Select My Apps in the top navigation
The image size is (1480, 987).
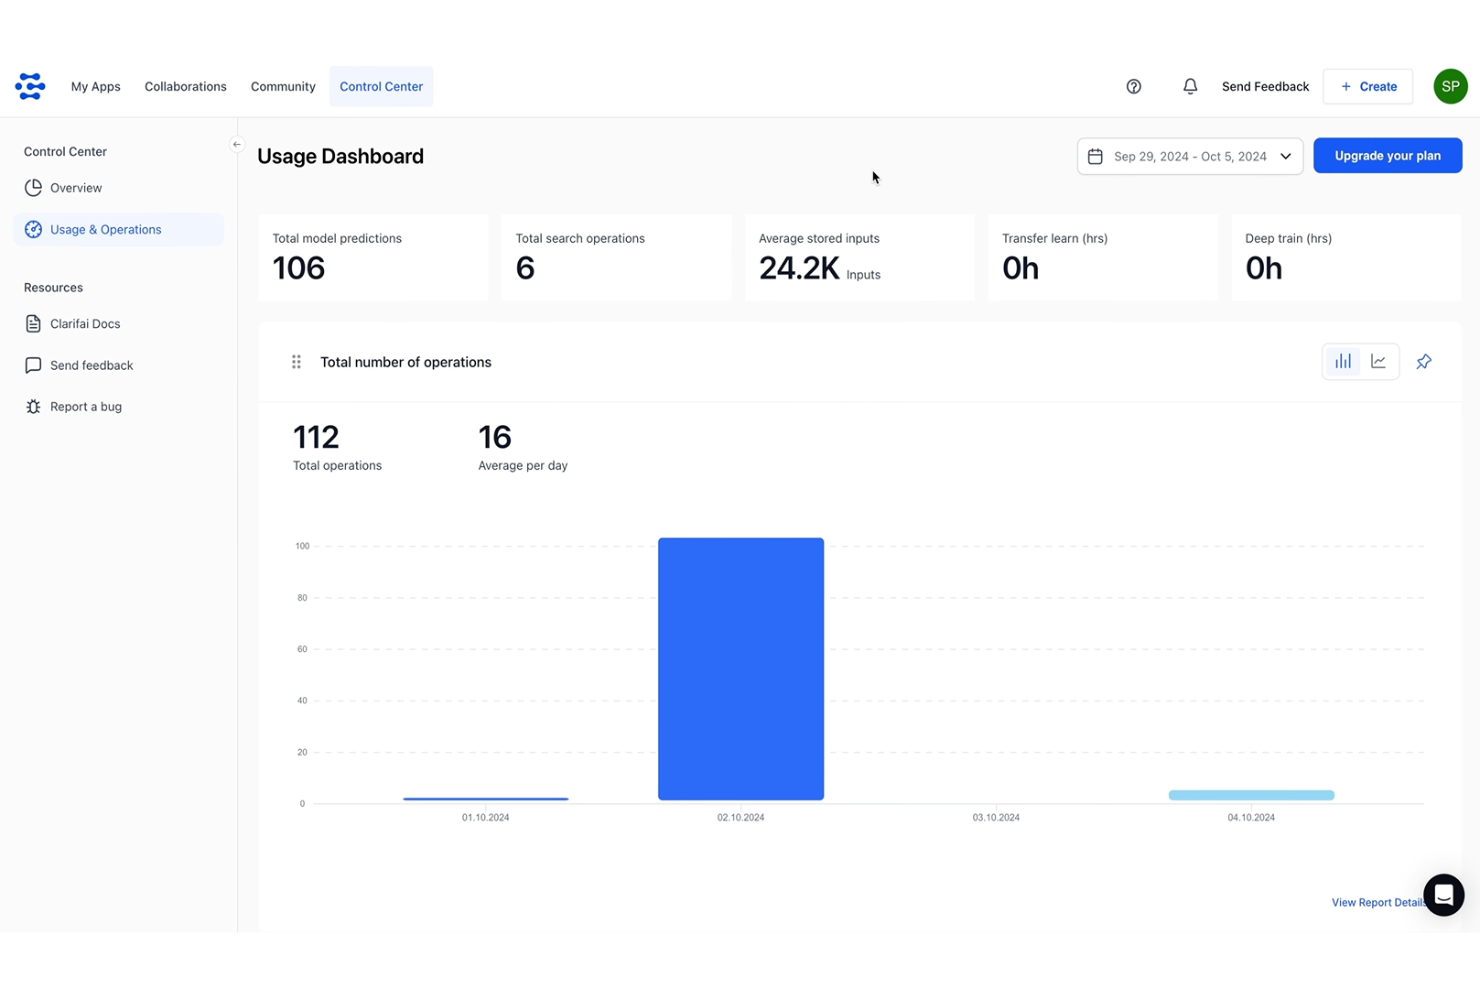(x=95, y=86)
